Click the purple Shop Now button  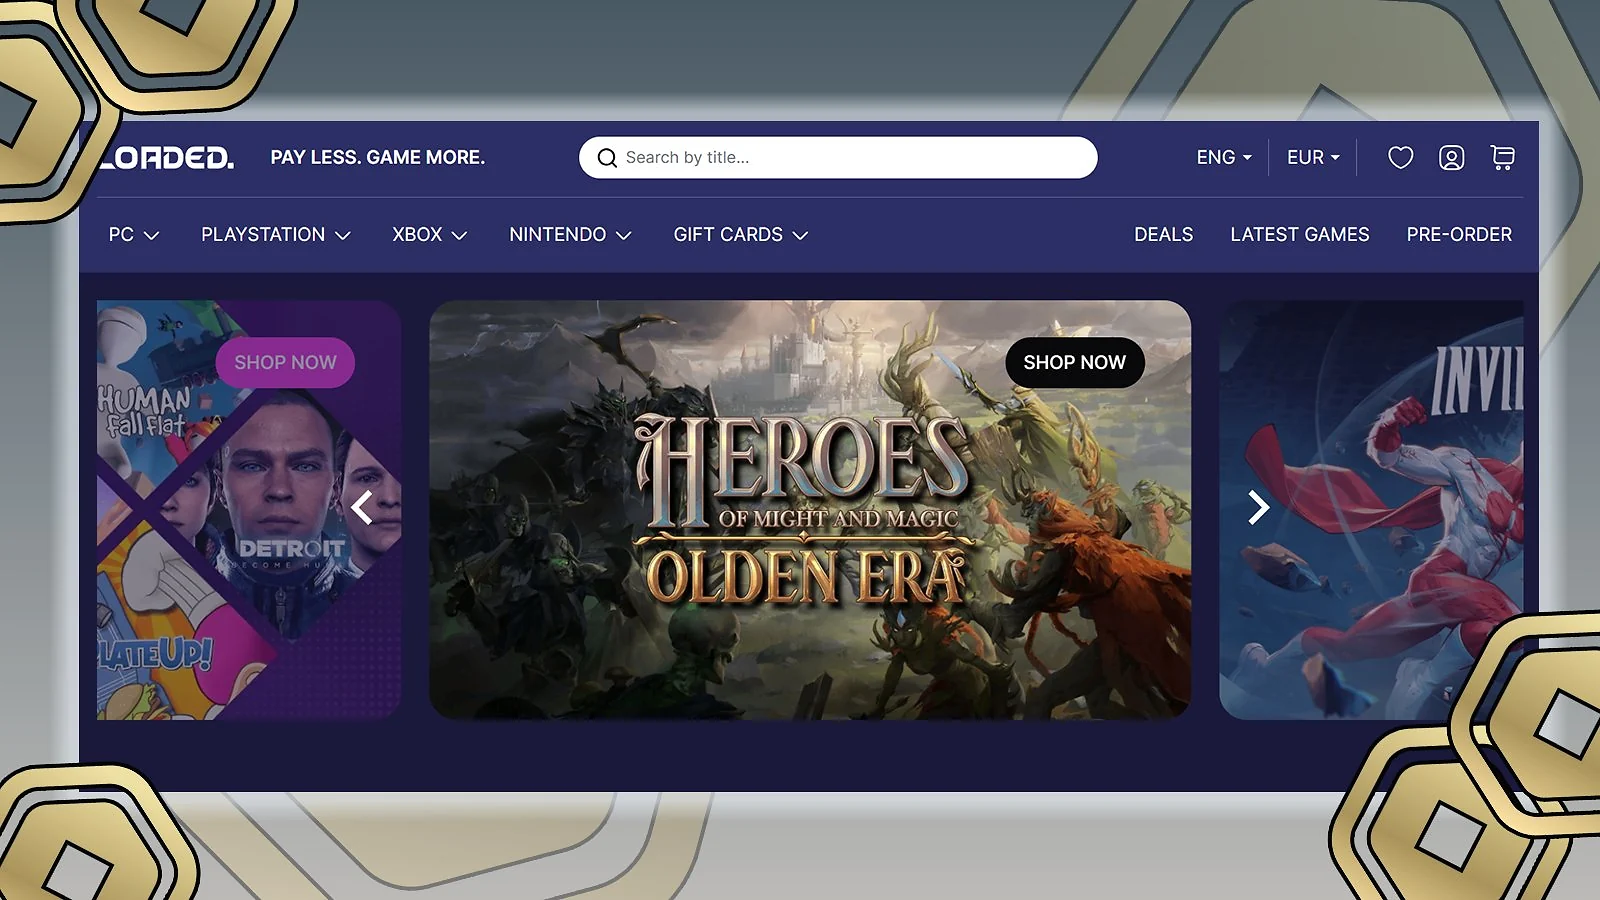pos(285,362)
